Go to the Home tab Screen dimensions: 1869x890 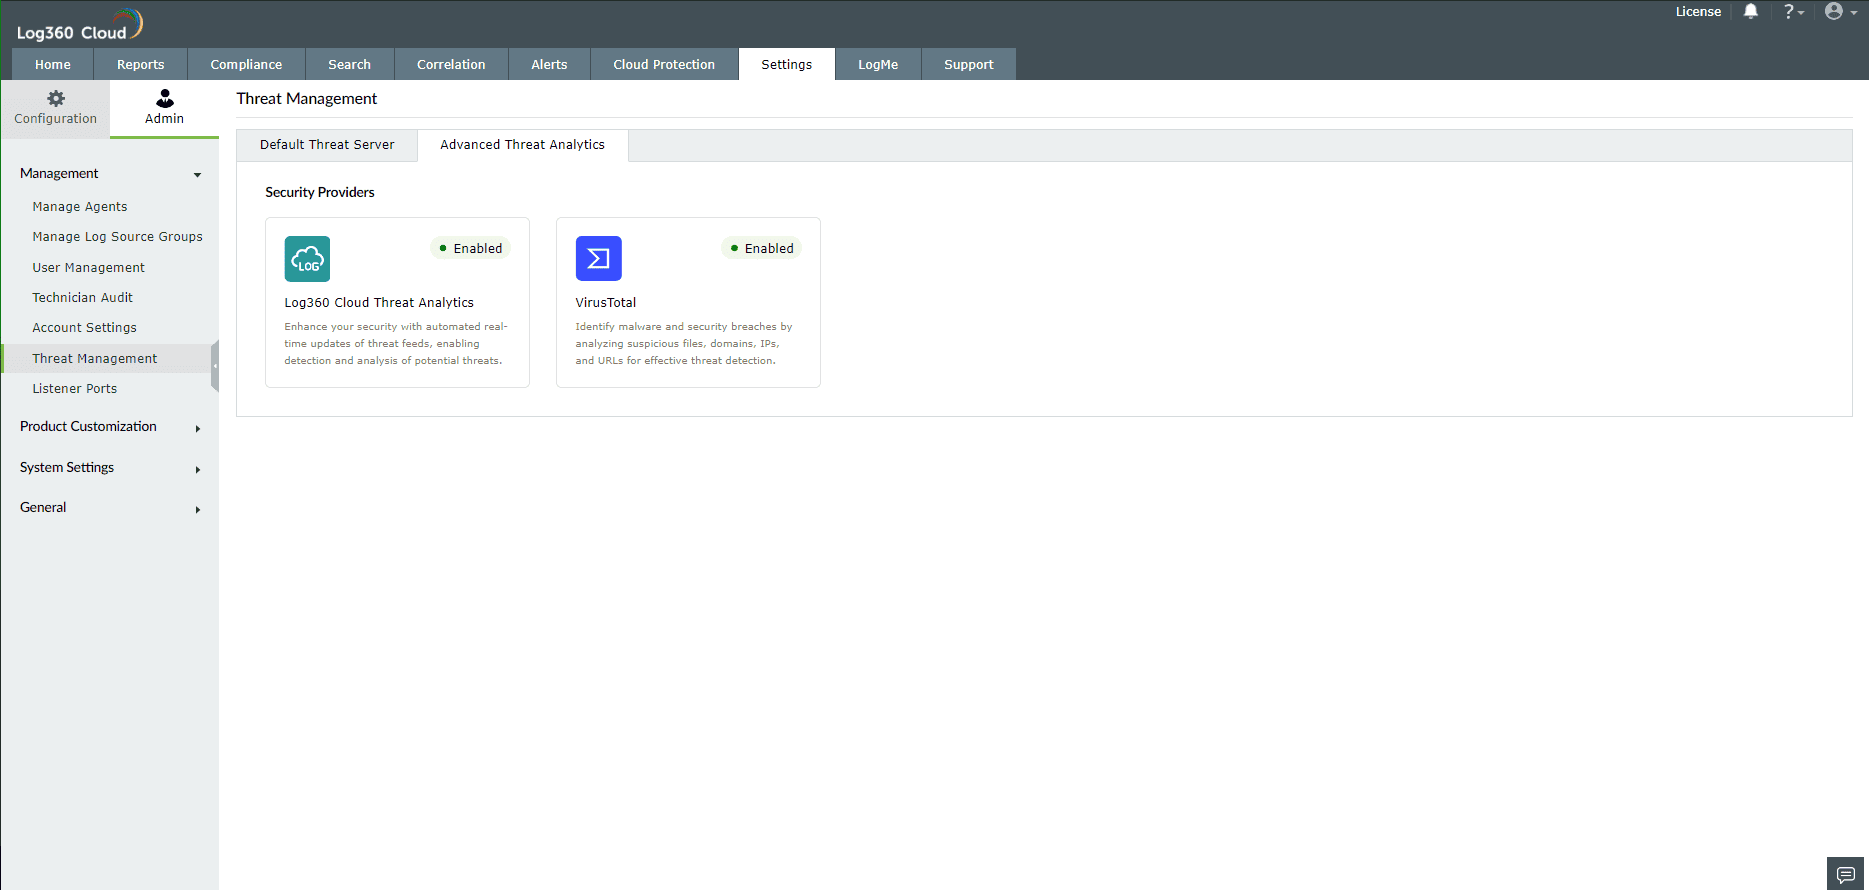click(53, 64)
